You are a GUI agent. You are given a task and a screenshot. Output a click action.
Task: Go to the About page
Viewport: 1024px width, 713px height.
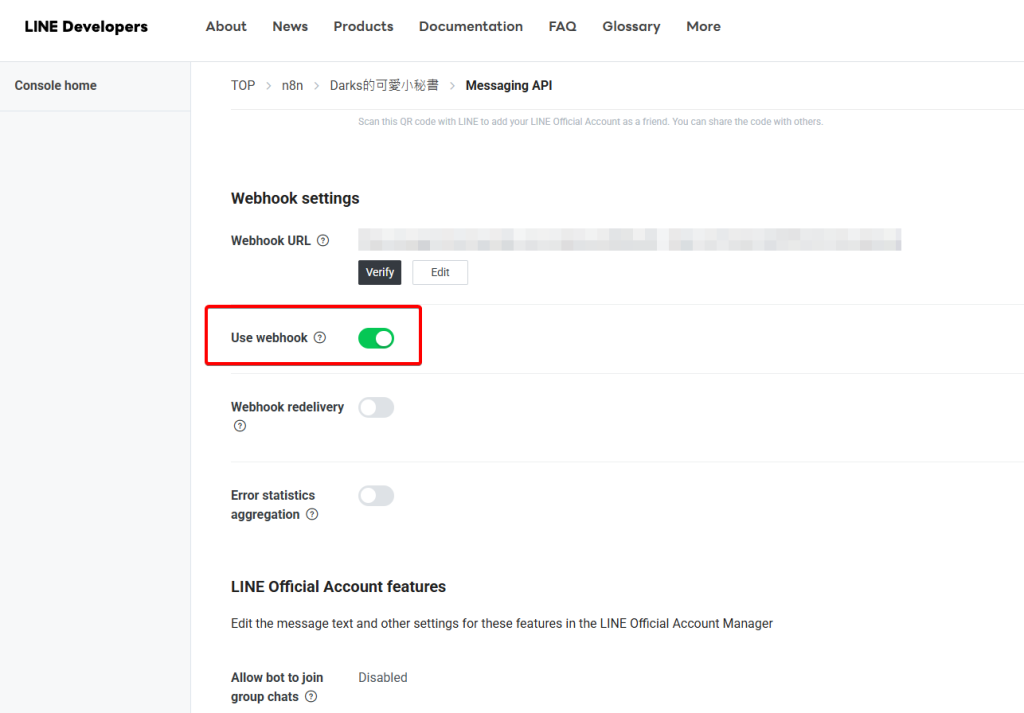tap(226, 27)
